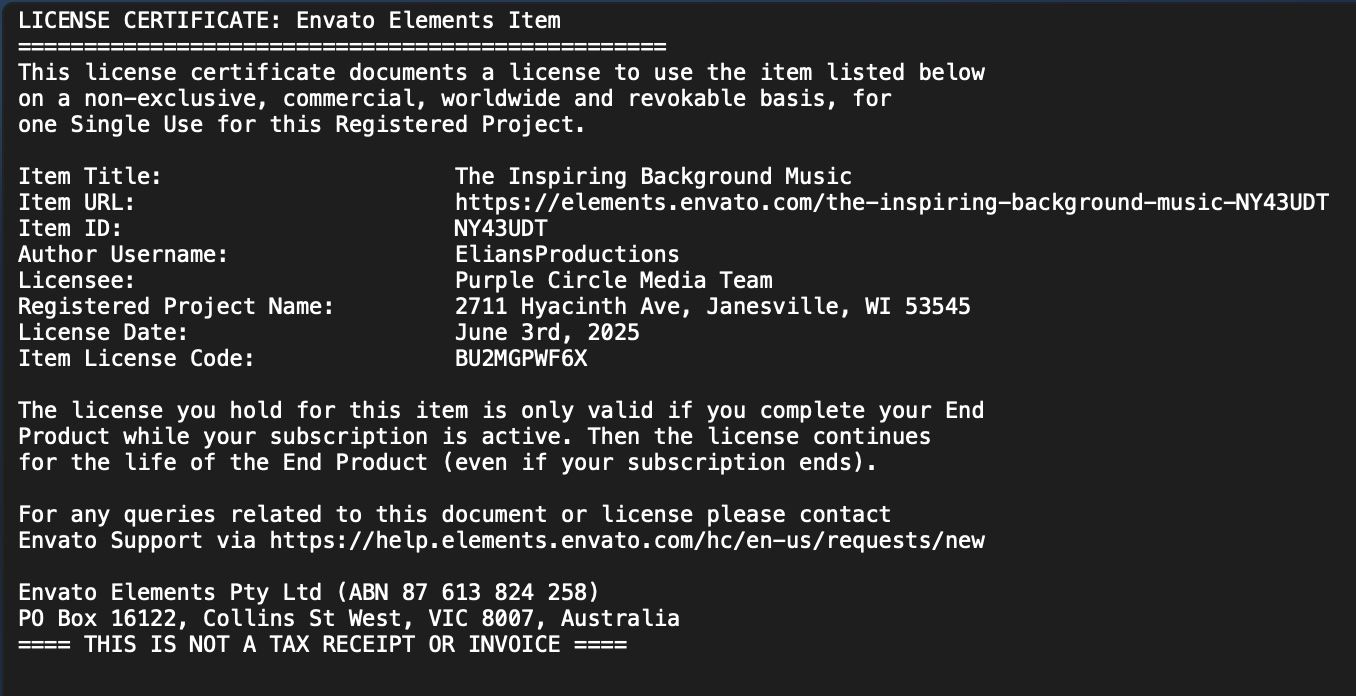The width and height of the screenshot is (1356, 696).
Task: Click the Item ID value NY43UDT
Action: point(501,229)
